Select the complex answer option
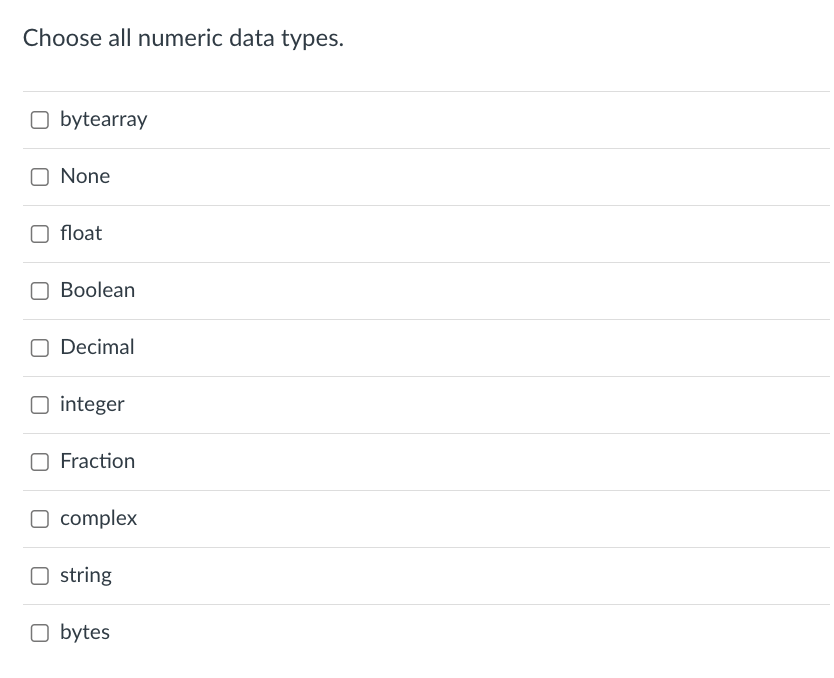The height and width of the screenshot is (678, 834). (x=98, y=518)
